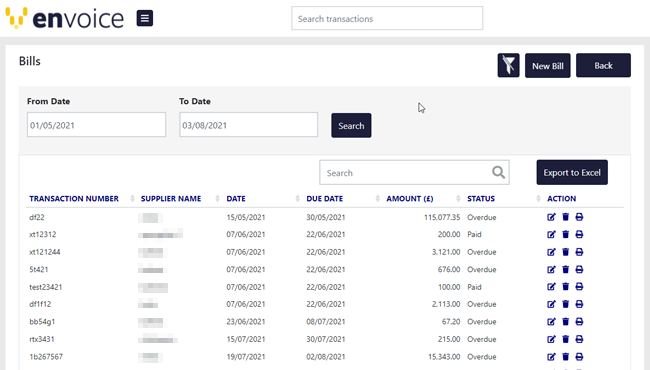
Task: Delete bill bb54g1 using trash icon
Action: tap(565, 322)
